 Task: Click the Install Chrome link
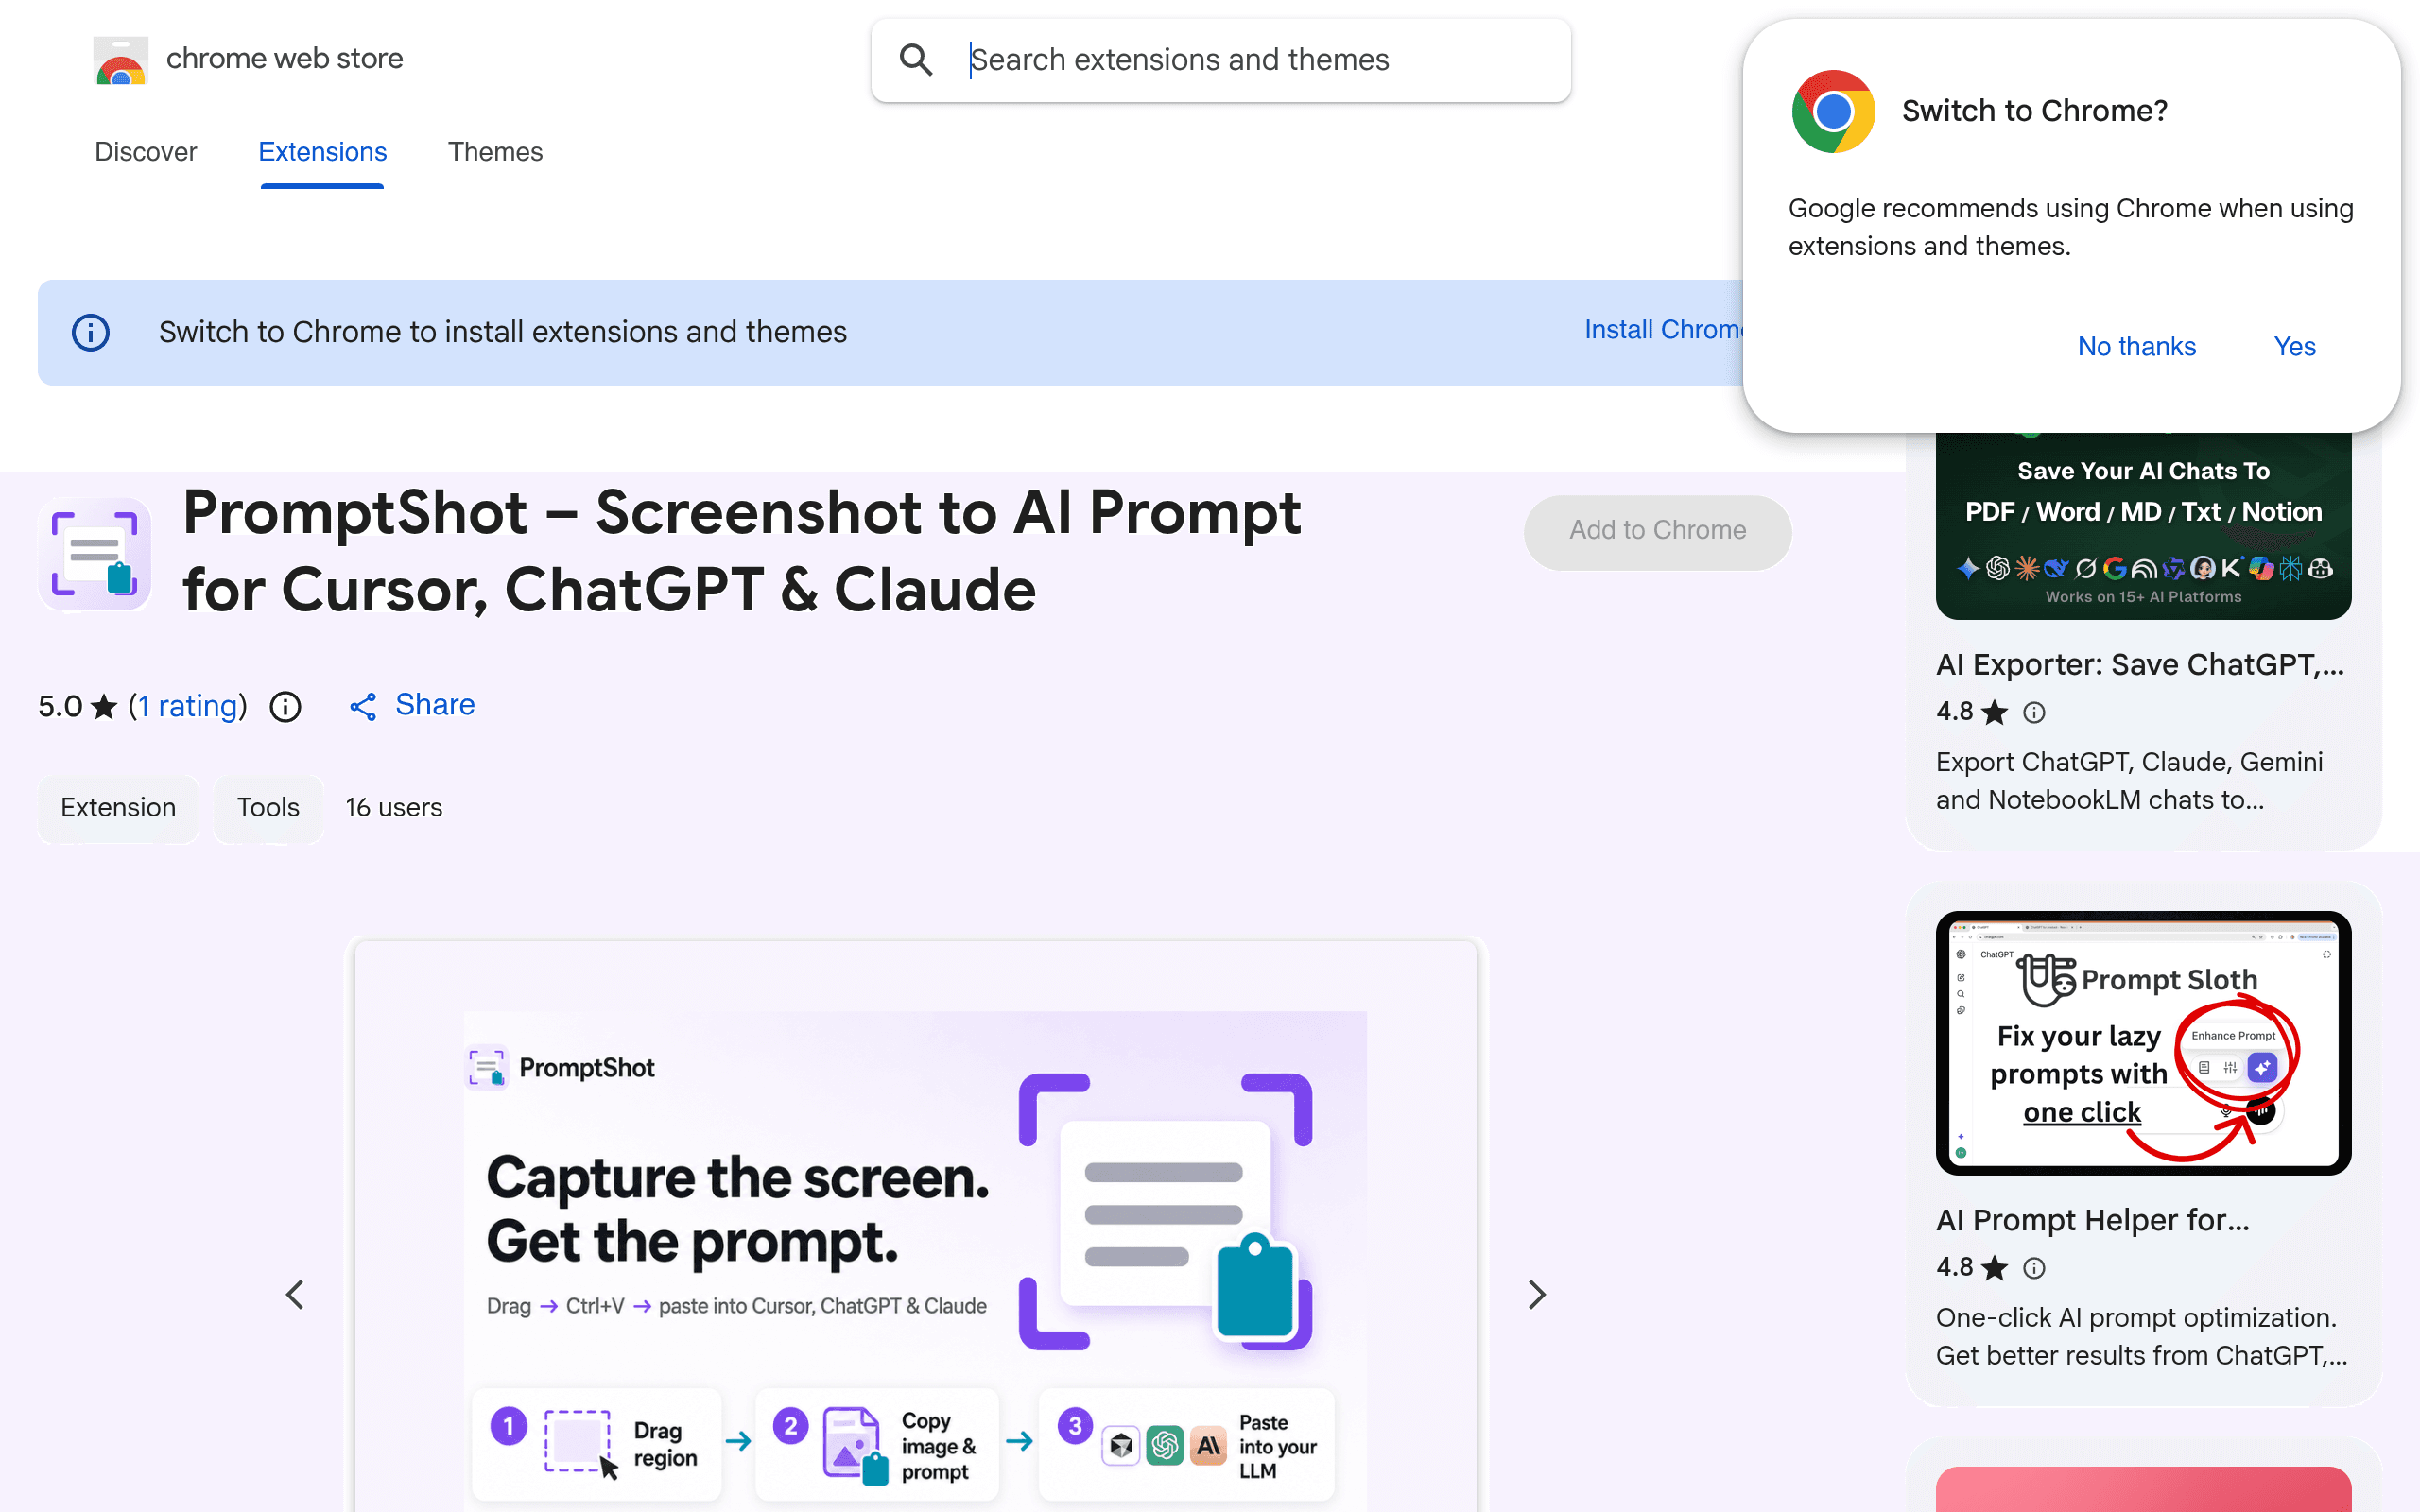[1664, 330]
